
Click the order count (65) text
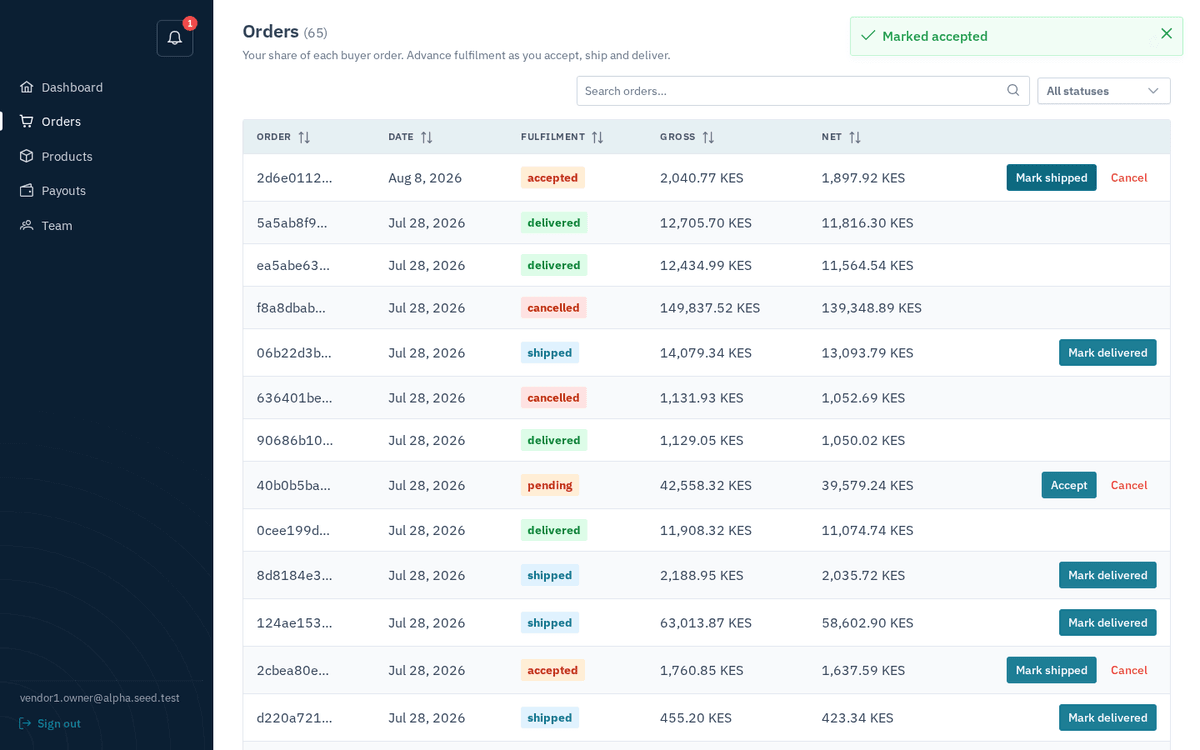point(315,33)
